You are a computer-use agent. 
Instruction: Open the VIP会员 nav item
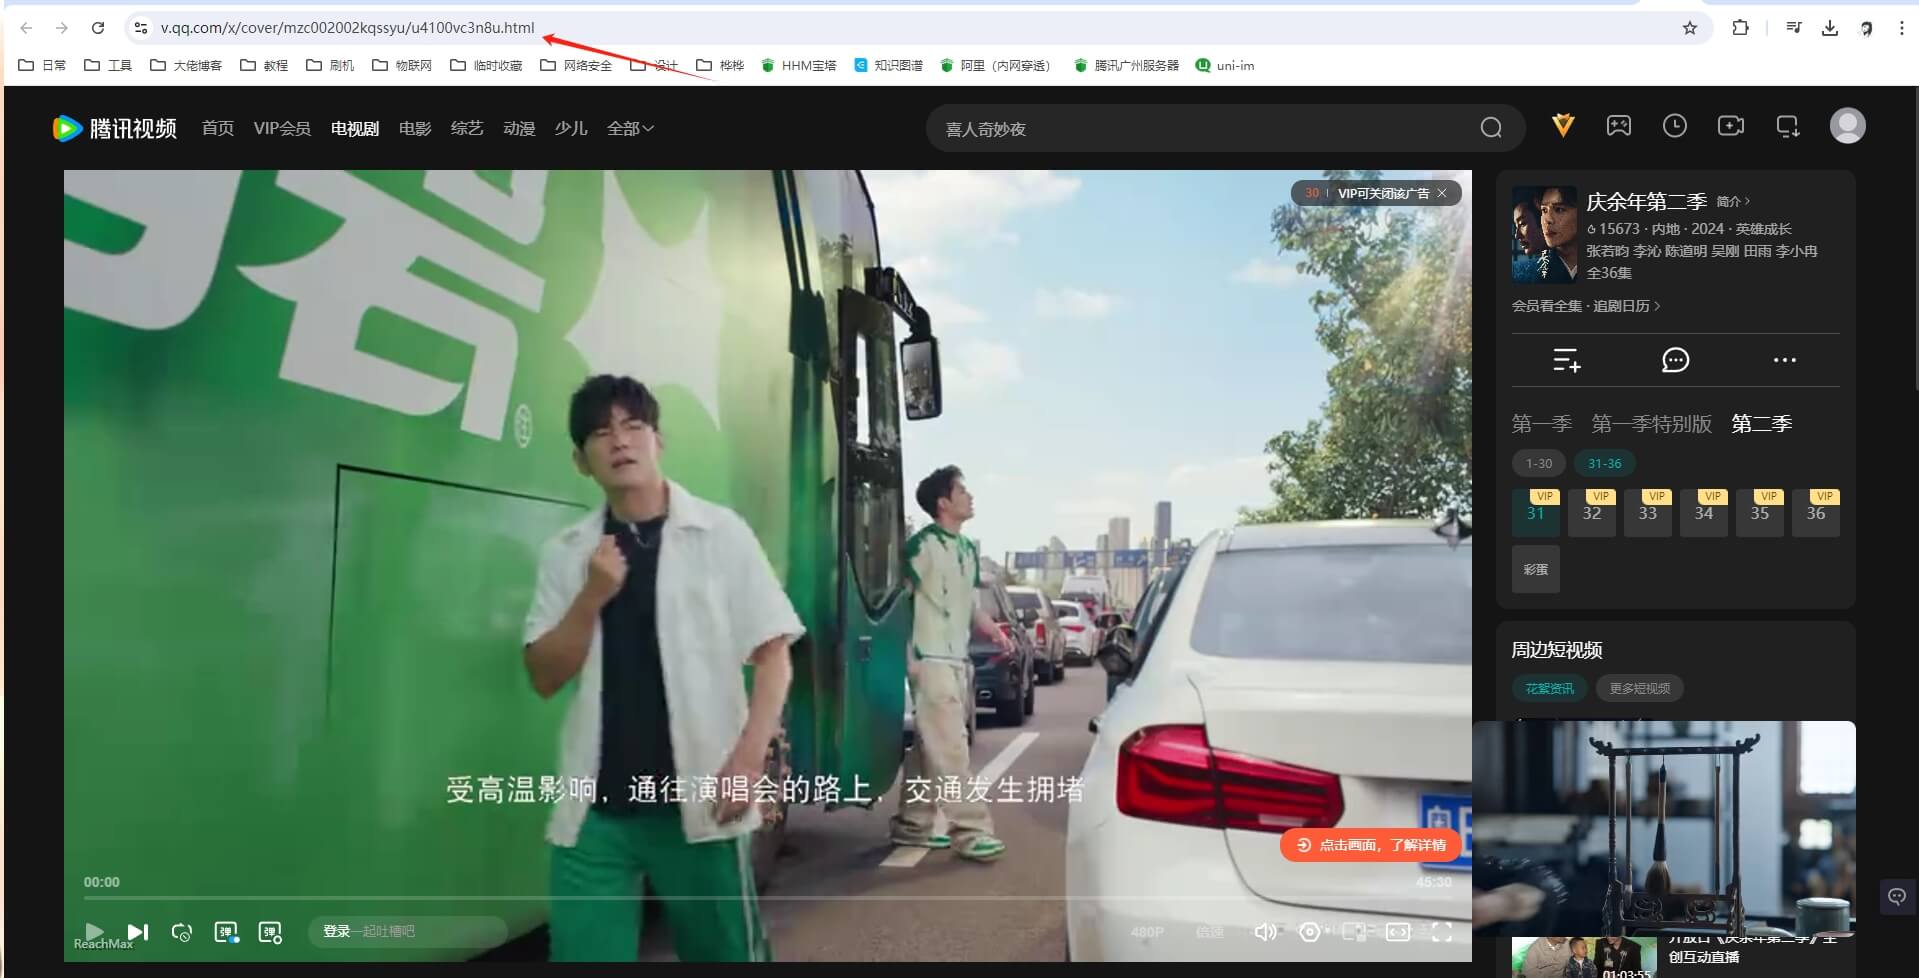pyautogui.click(x=282, y=128)
